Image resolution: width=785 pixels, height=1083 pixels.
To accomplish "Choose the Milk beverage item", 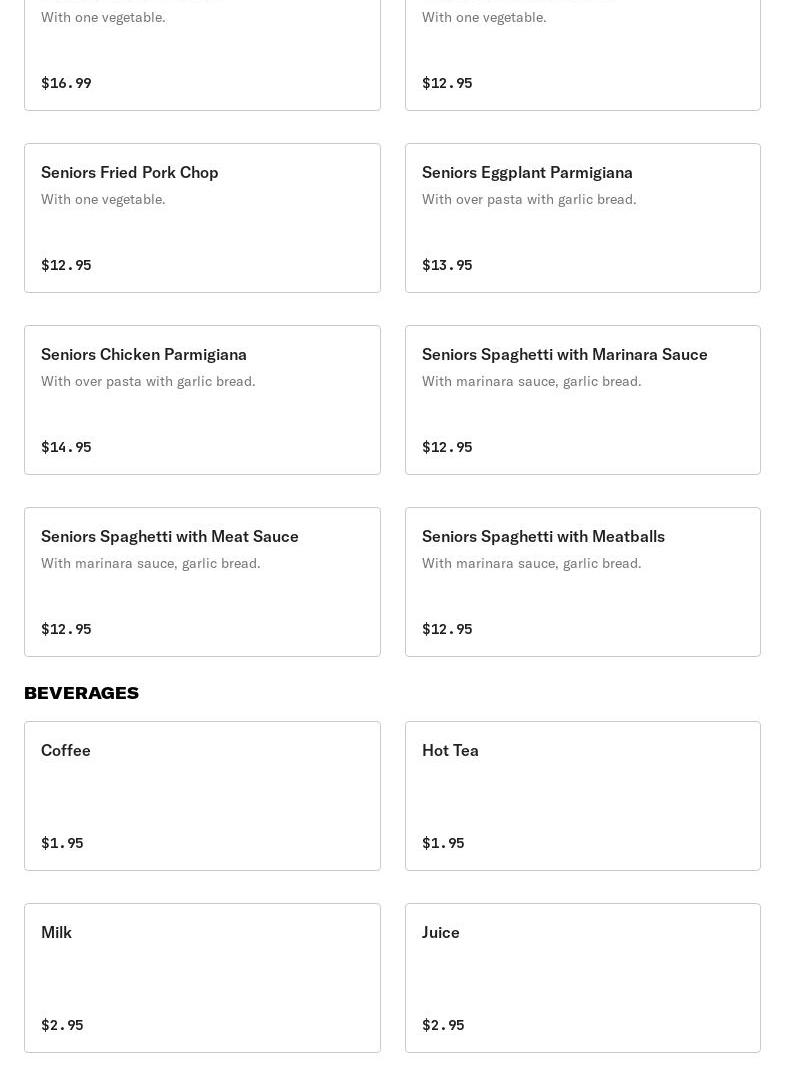I will pos(57,932).
